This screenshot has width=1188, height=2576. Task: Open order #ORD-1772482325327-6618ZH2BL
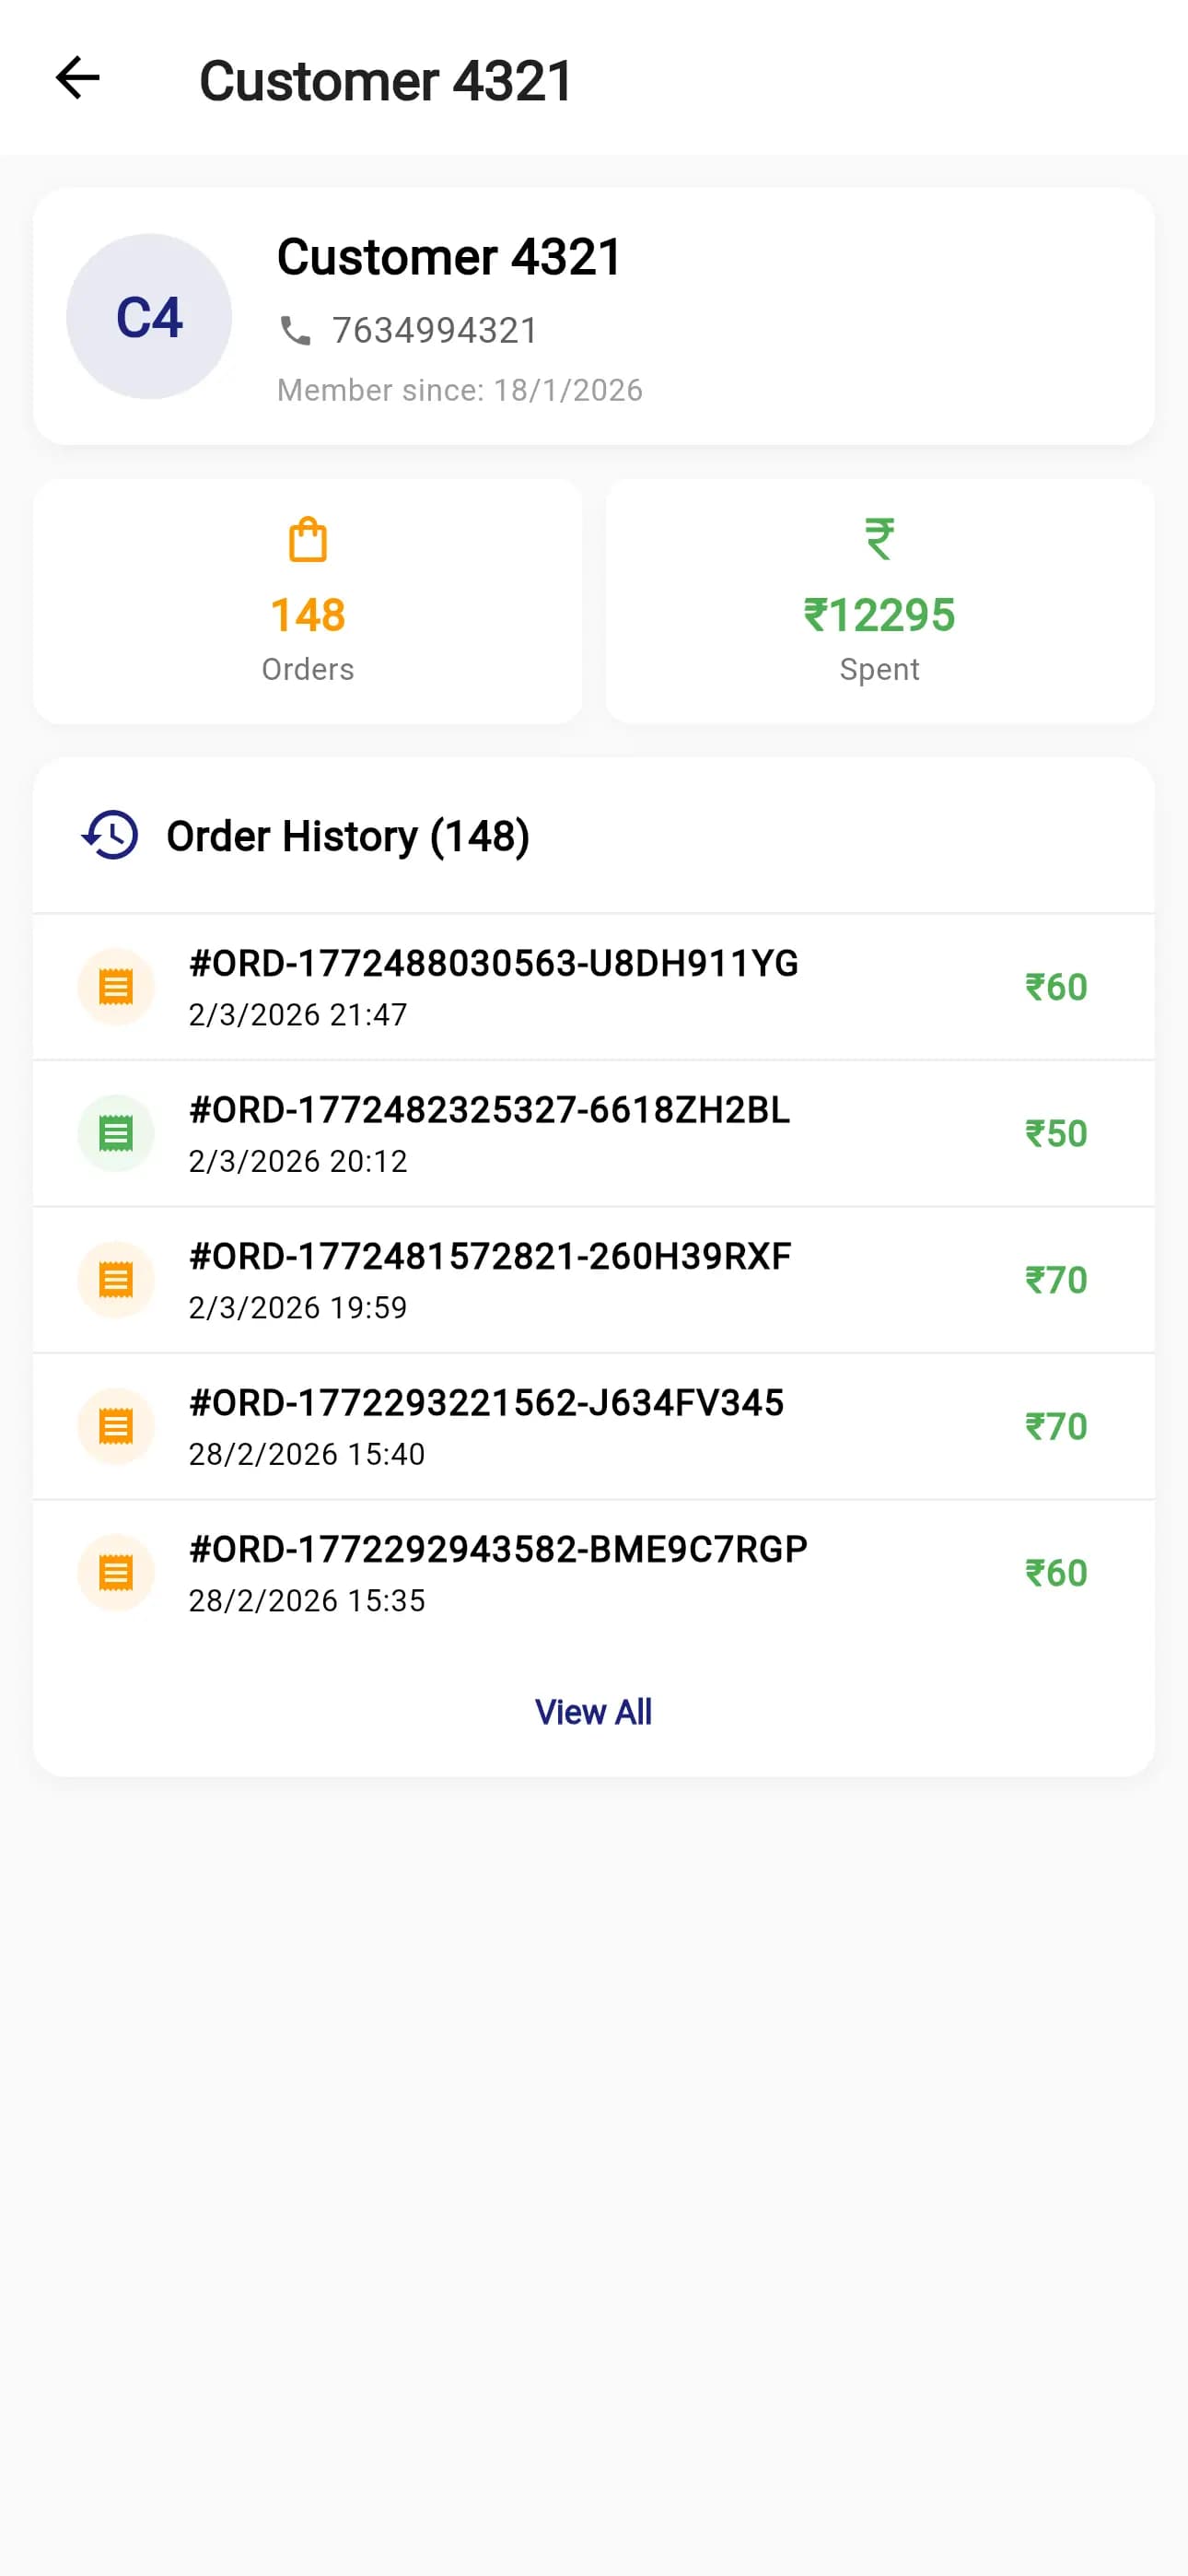coord(489,1110)
